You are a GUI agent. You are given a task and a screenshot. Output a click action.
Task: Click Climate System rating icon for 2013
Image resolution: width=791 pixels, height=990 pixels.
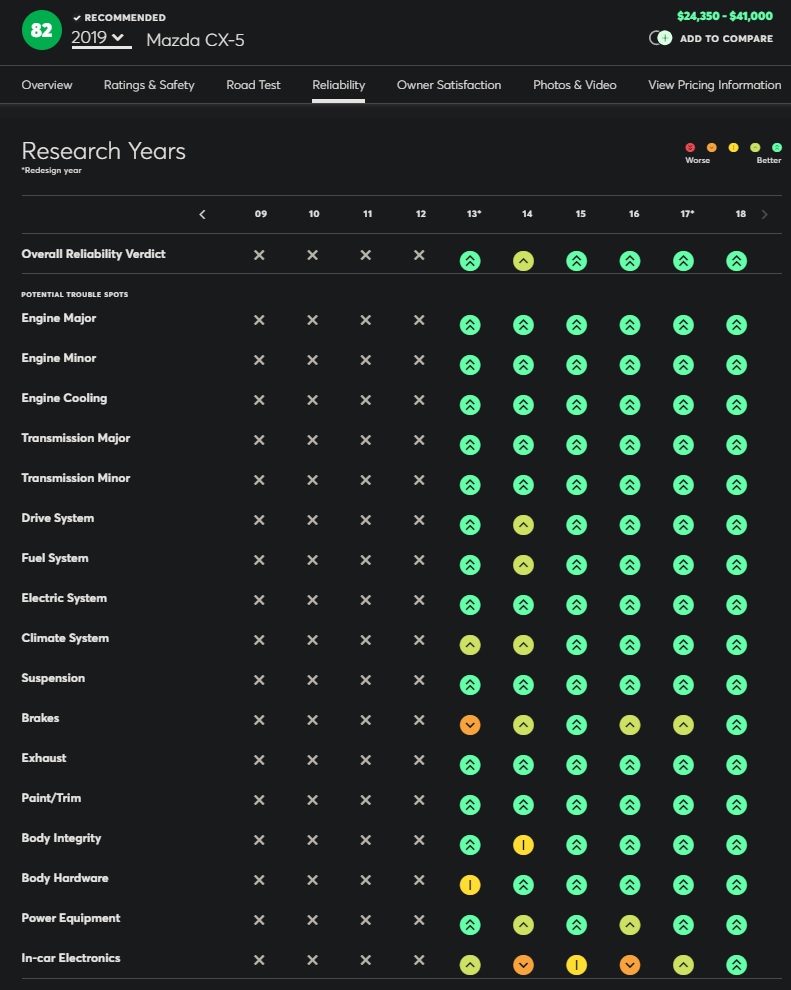pos(470,645)
